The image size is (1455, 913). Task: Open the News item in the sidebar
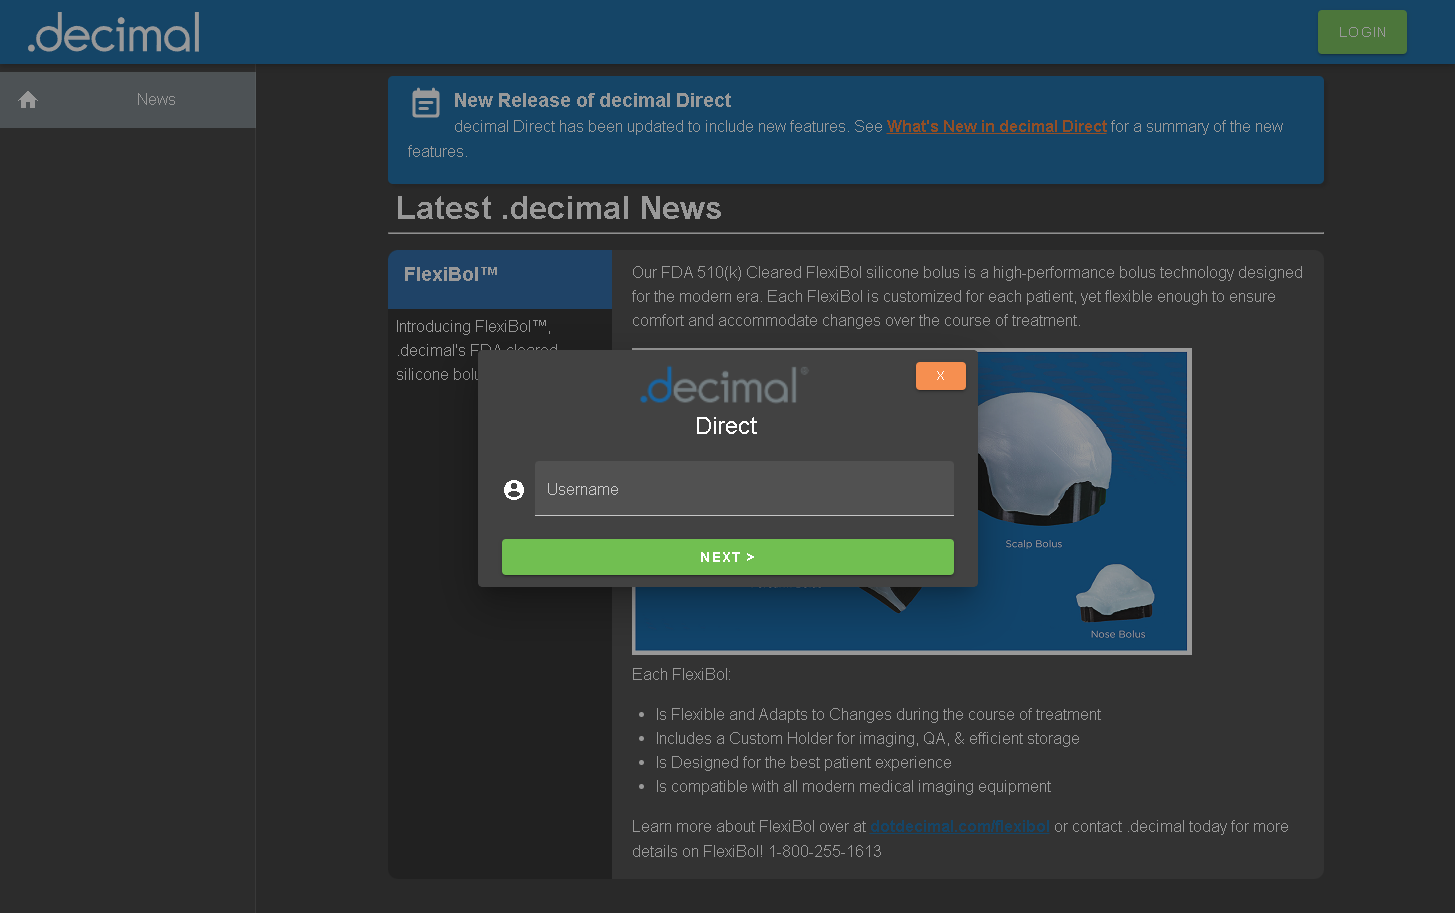point(156,100)
